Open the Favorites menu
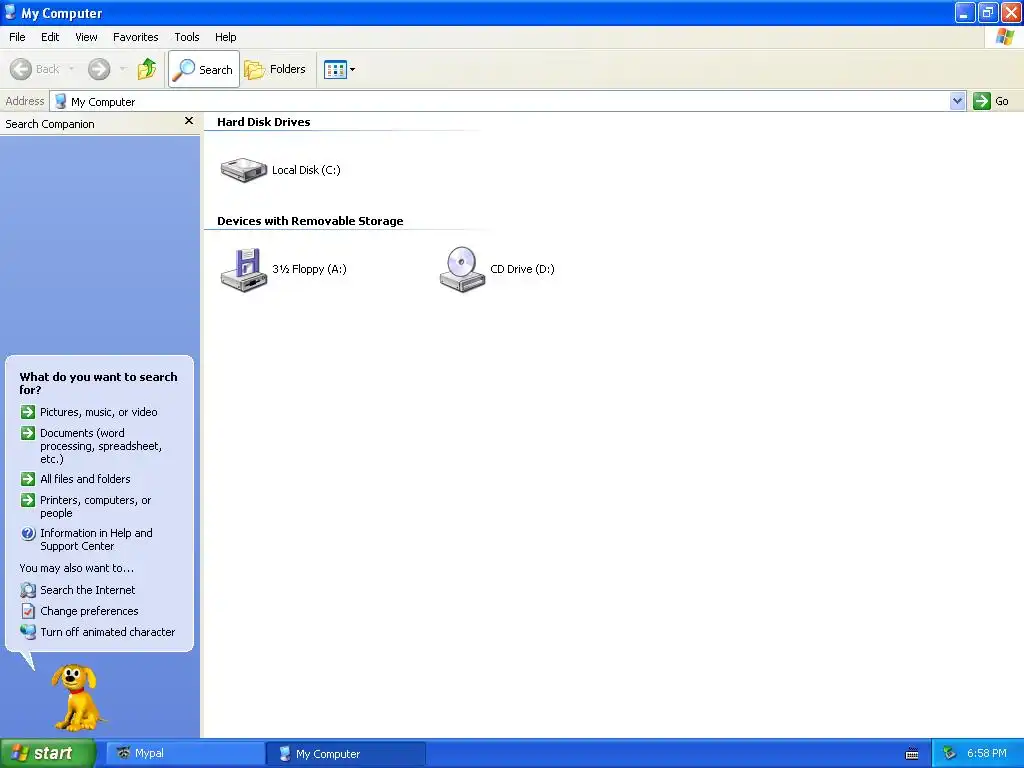 tap(135, 37)
